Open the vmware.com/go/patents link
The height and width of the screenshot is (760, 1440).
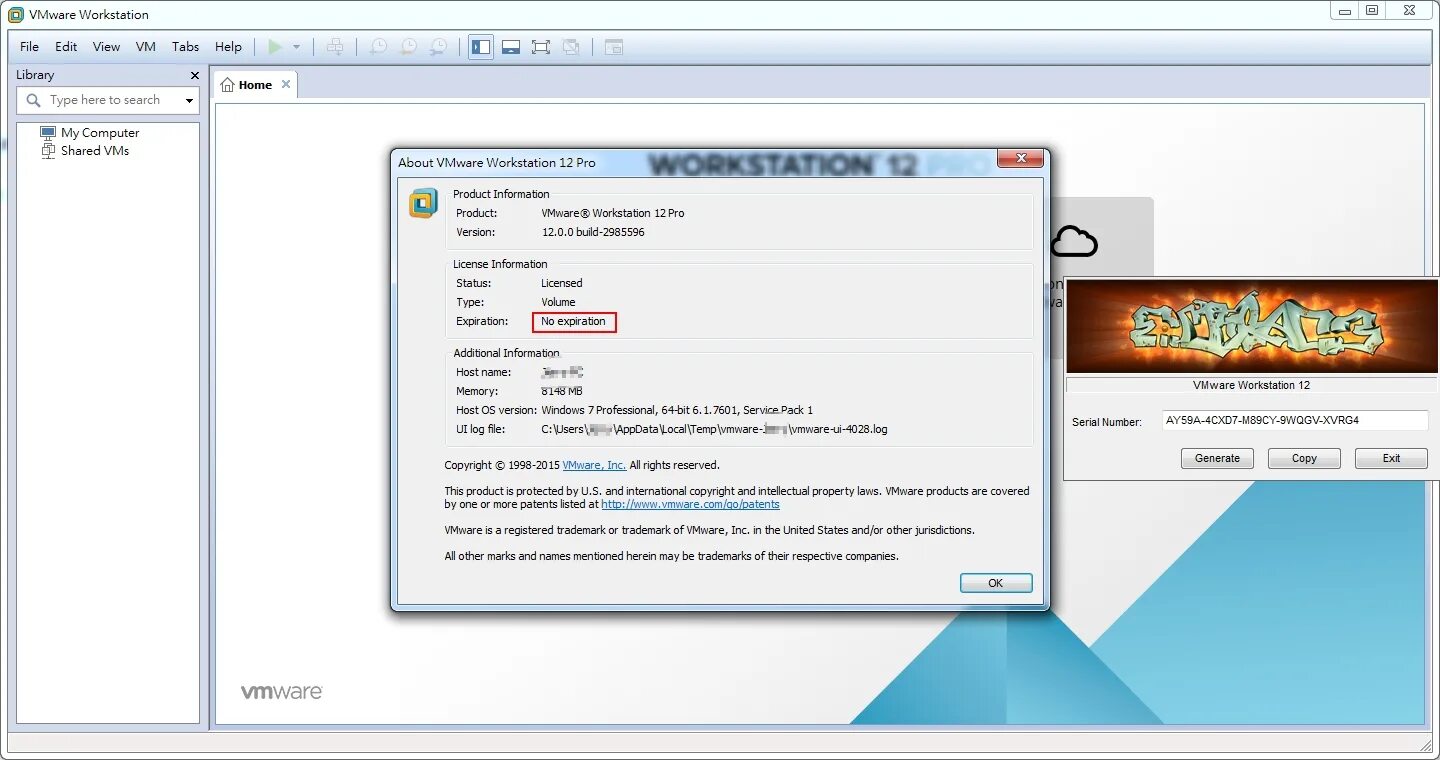690,505
